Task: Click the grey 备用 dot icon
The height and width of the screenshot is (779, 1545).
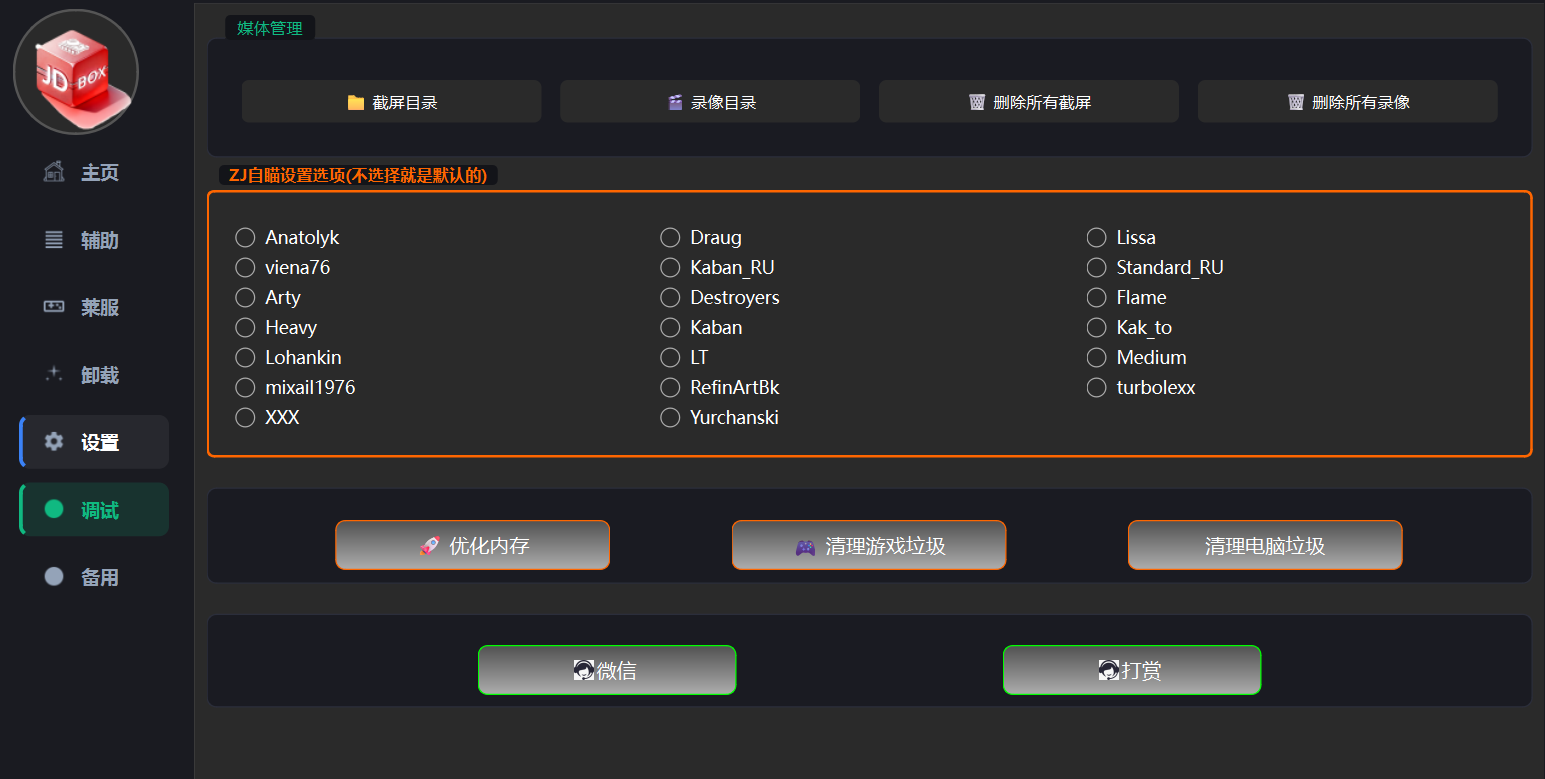Action: coord(54,576)
